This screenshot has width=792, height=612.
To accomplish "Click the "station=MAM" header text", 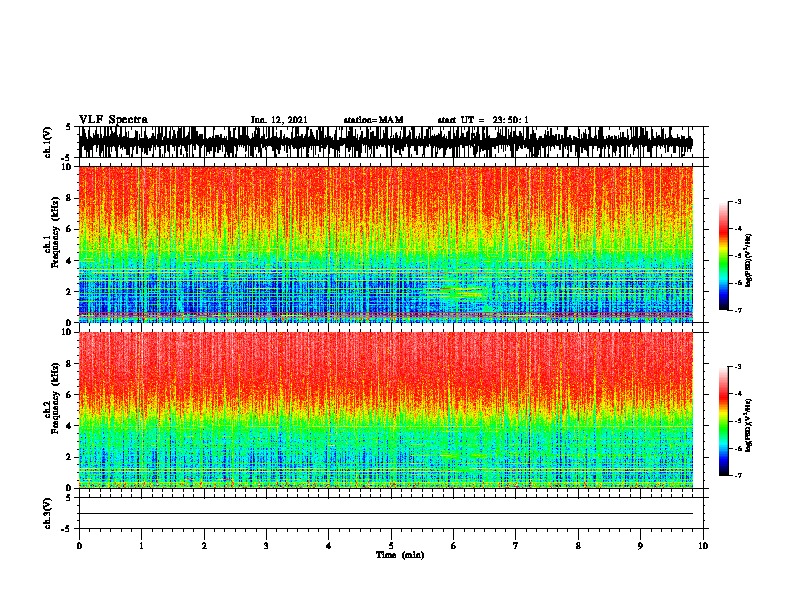I will pyautogui.click(x=373, y=120).
